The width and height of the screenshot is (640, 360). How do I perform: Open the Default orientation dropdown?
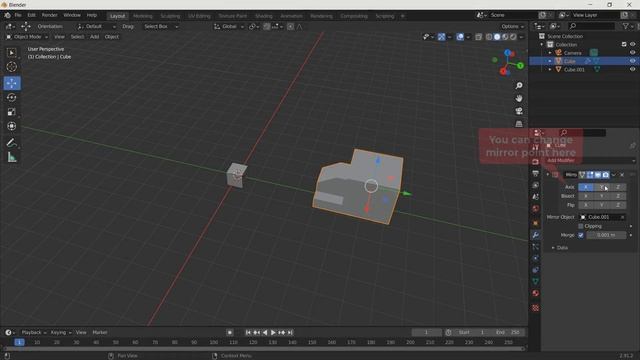[x=96, y=27]
